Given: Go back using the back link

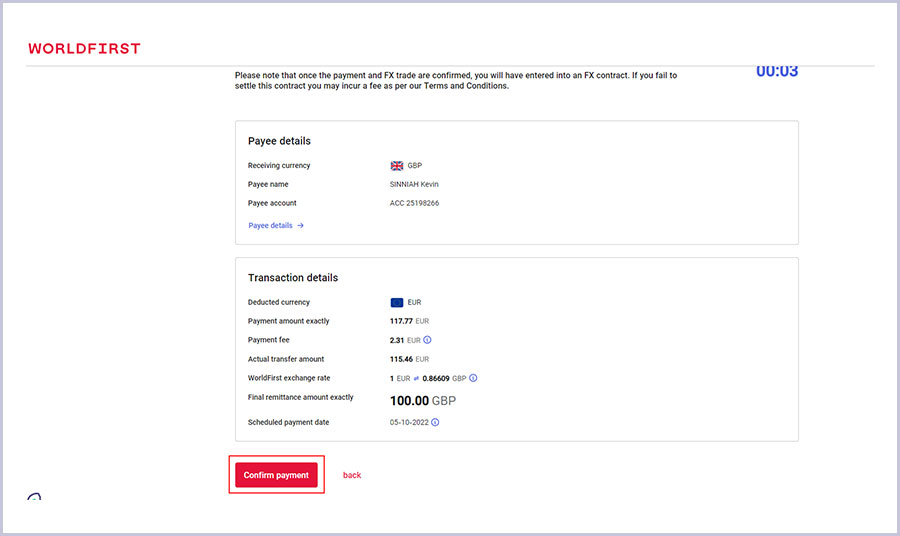Looking at the screenshot, I should coord(352,475).
